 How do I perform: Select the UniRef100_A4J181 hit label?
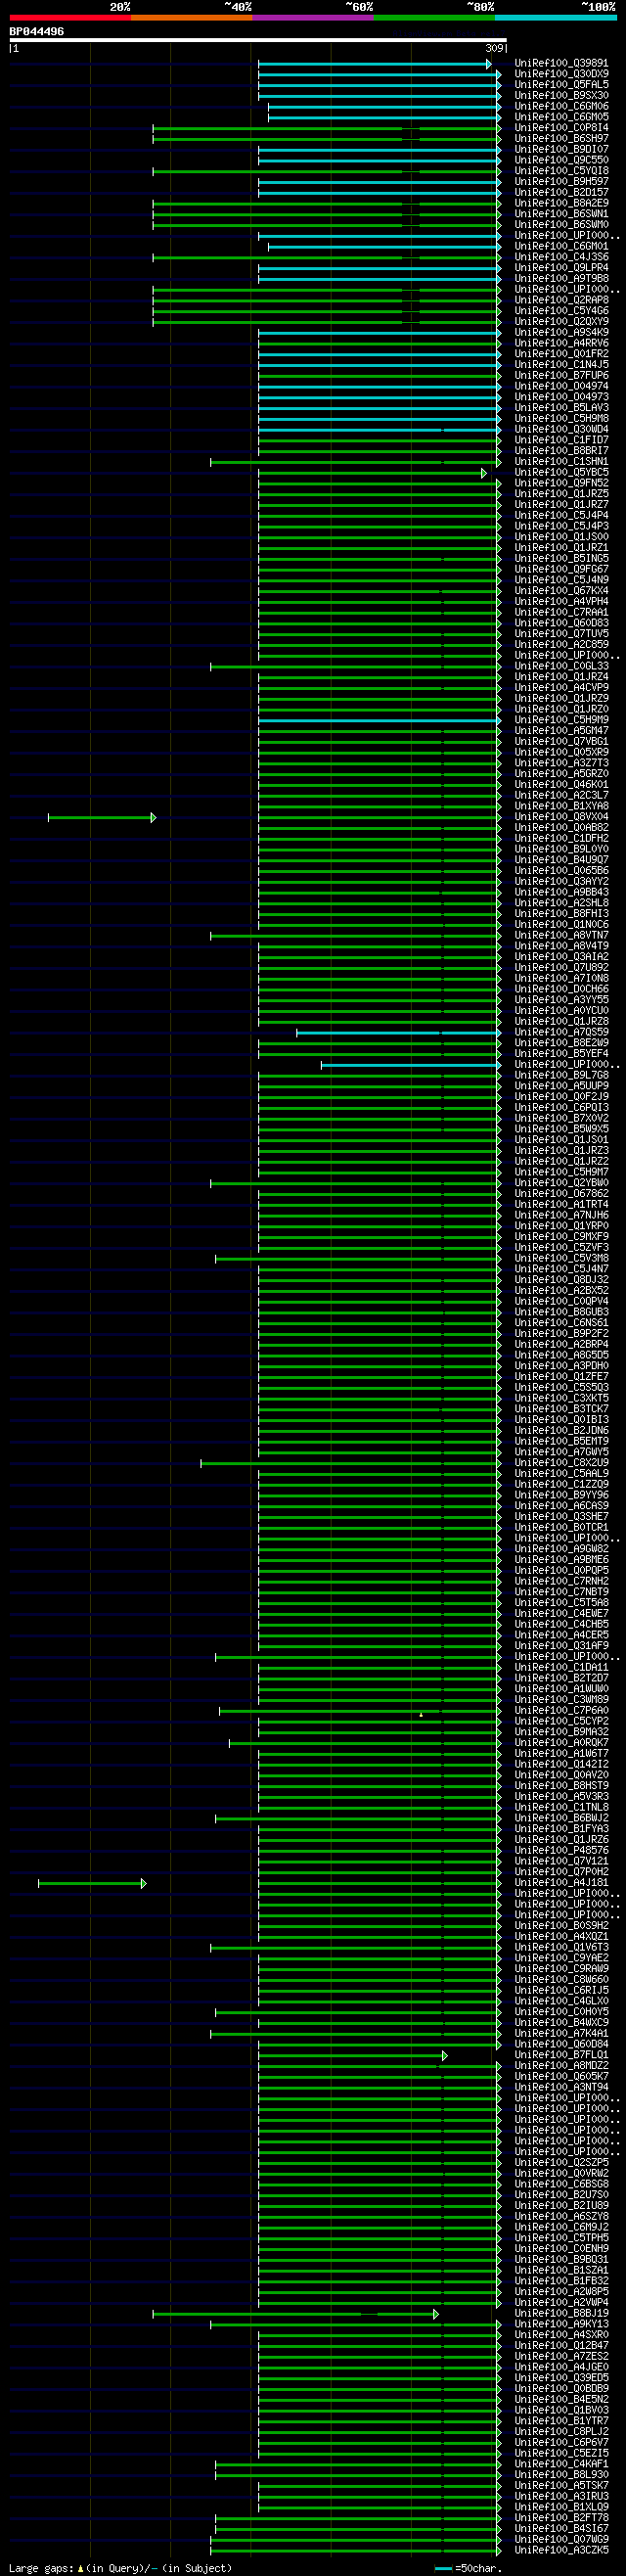[x=562, y=1883]
